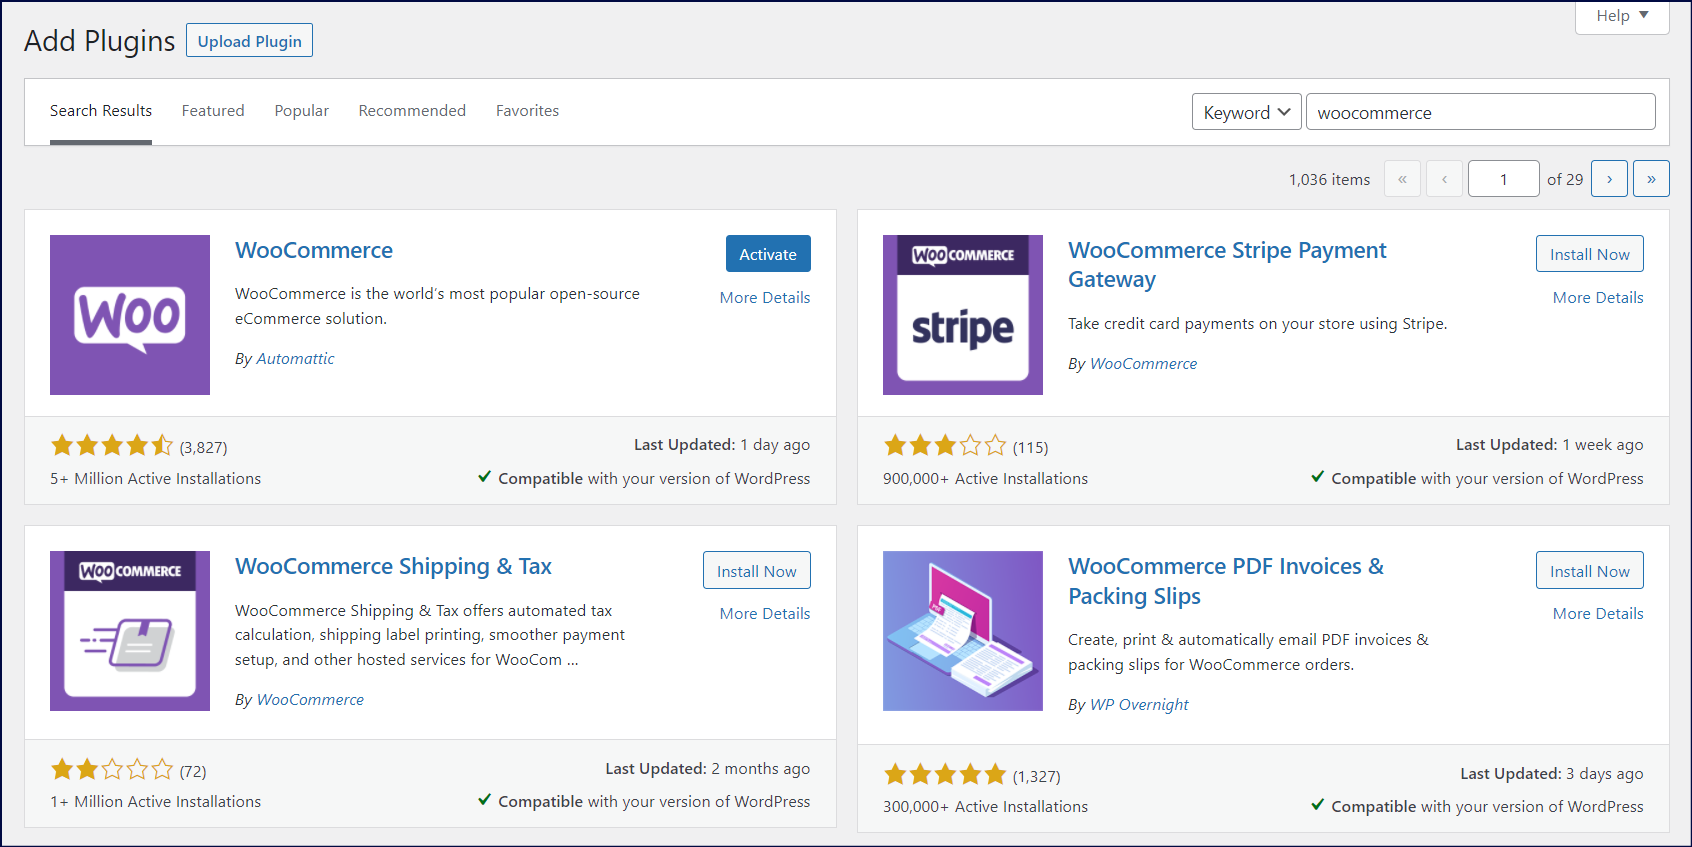Expand the Help dropdown

click(x=1622, y=16)
